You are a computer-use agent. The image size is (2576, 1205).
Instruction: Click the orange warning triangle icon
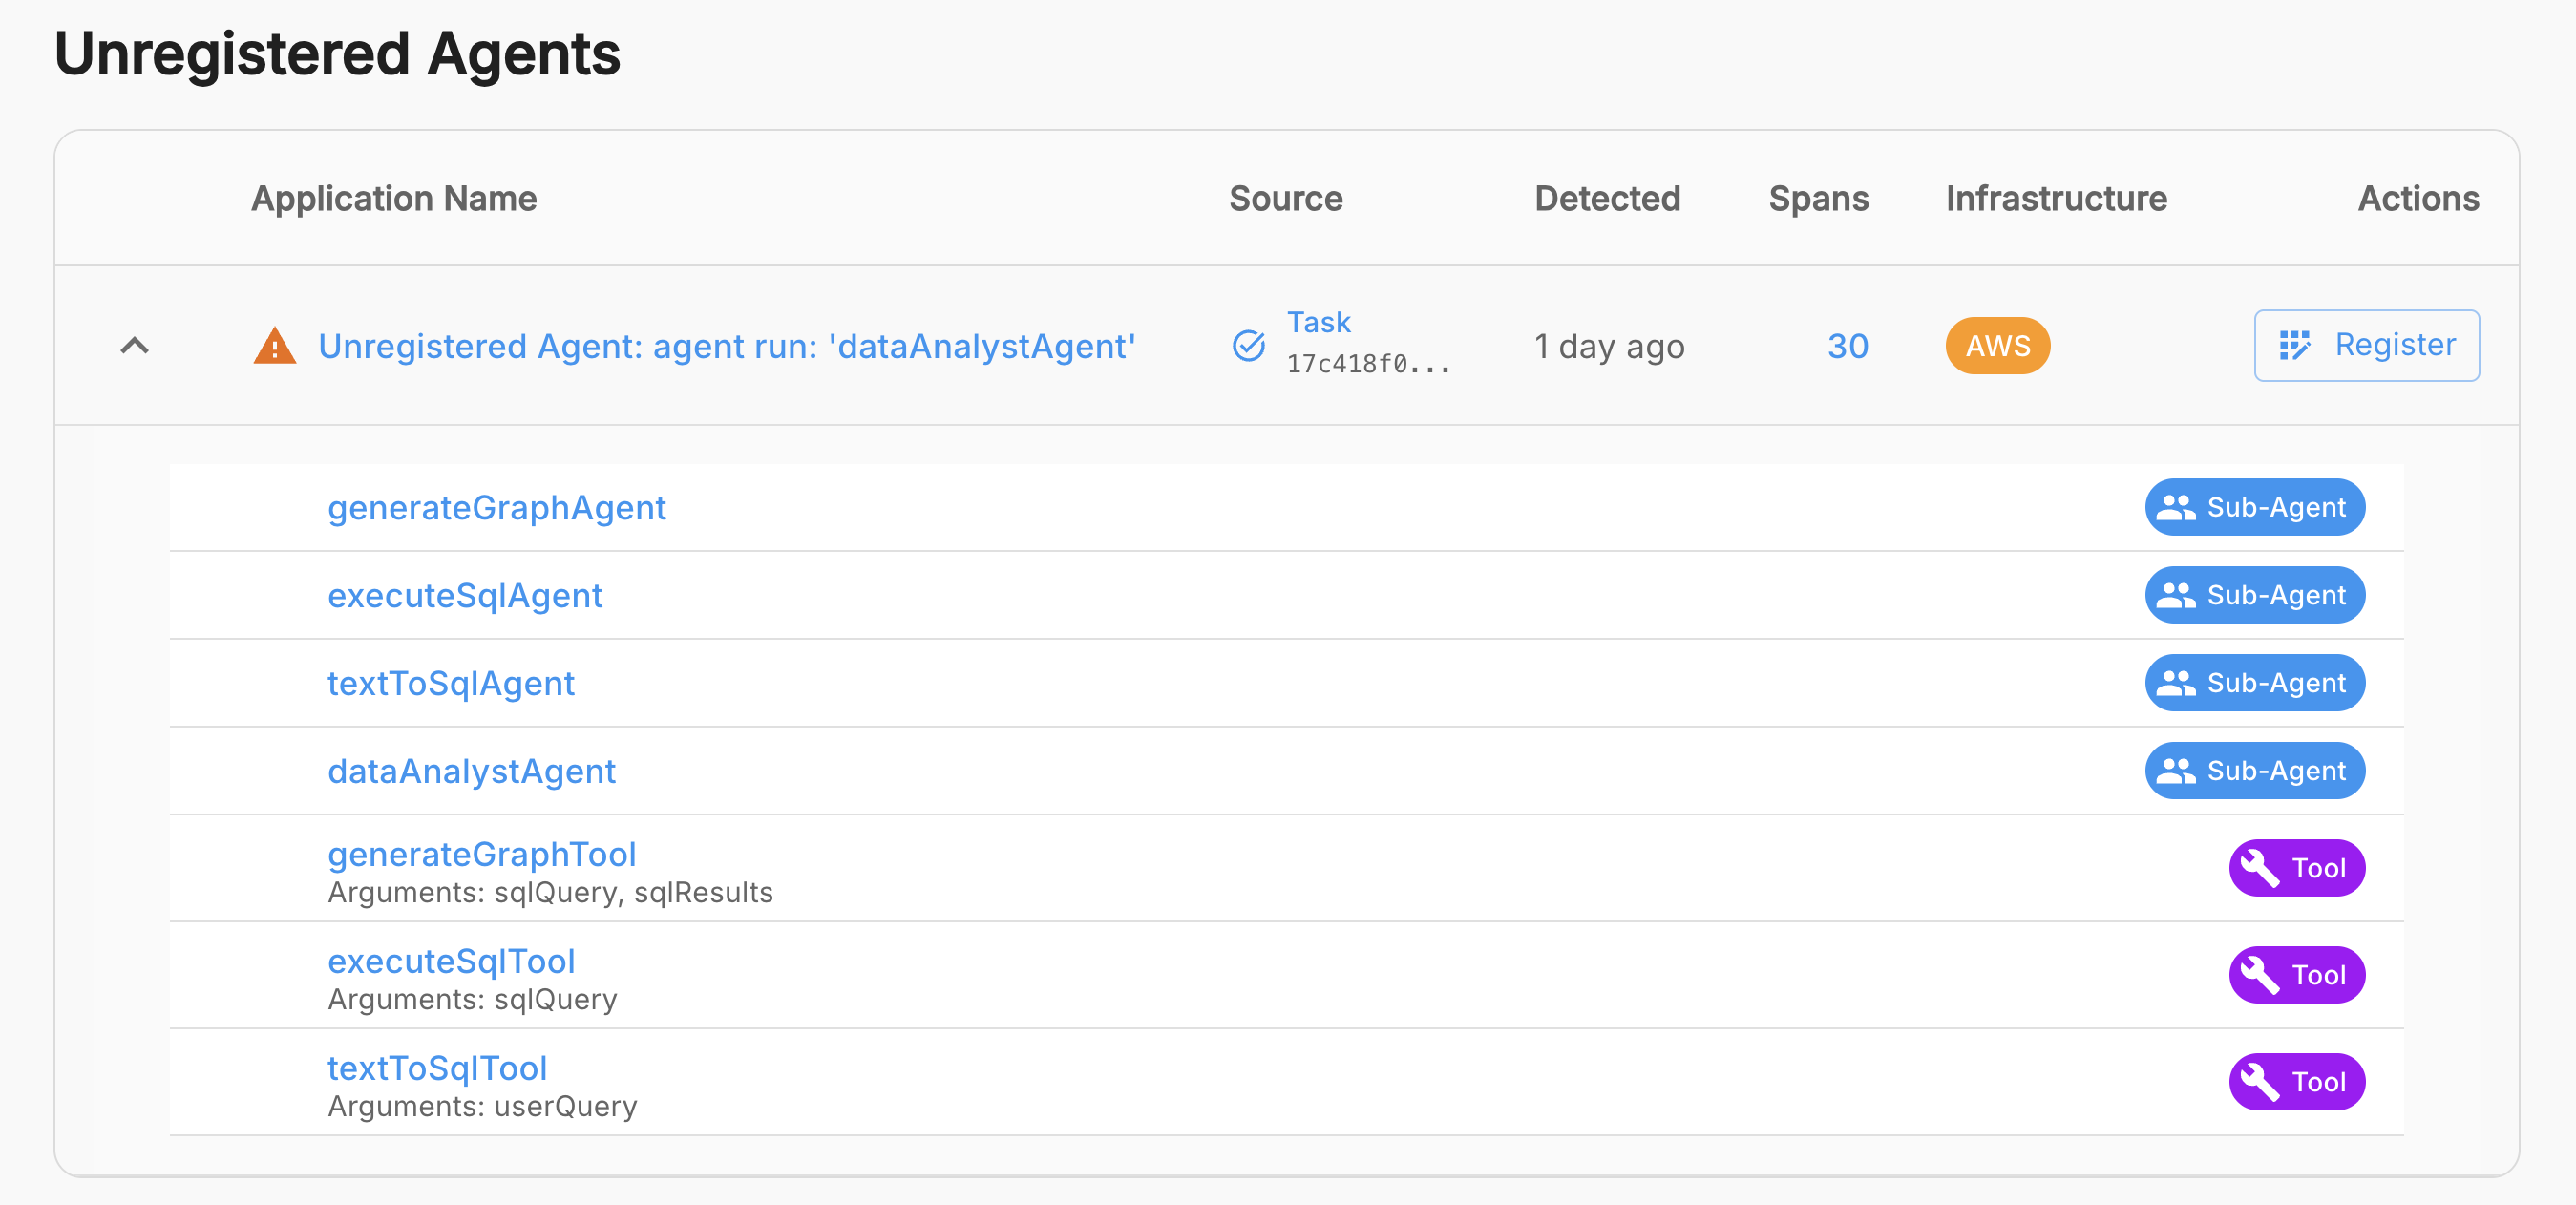[x=274, y=346]
